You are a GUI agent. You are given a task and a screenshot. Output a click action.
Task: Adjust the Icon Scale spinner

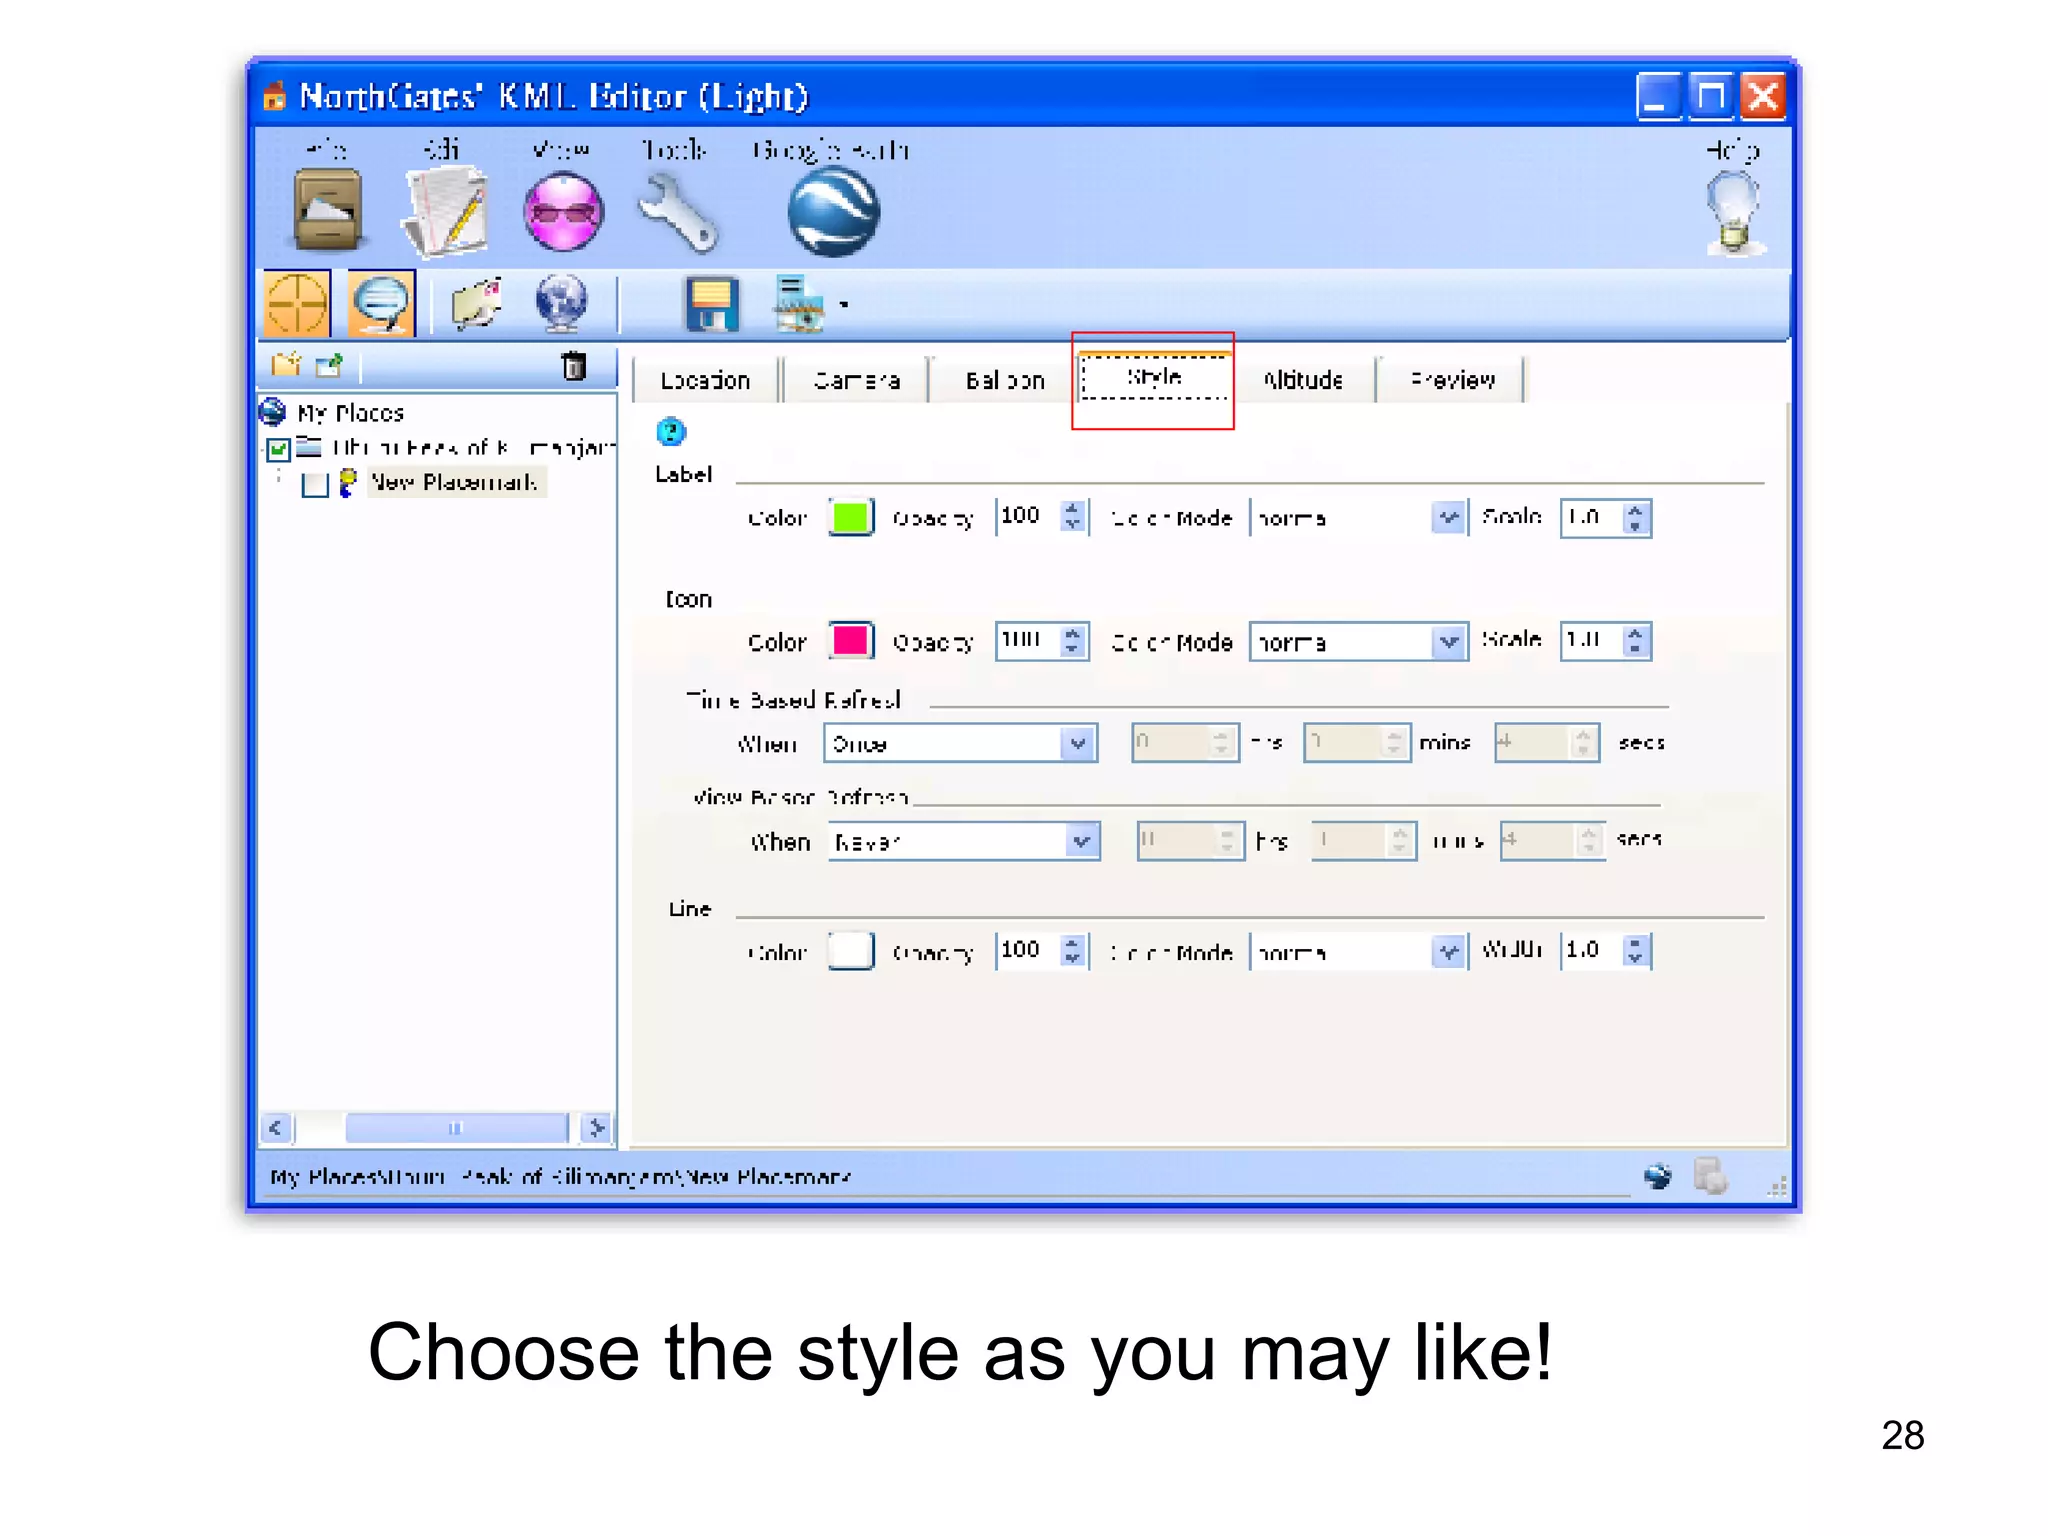click(x=1635, y=640)
